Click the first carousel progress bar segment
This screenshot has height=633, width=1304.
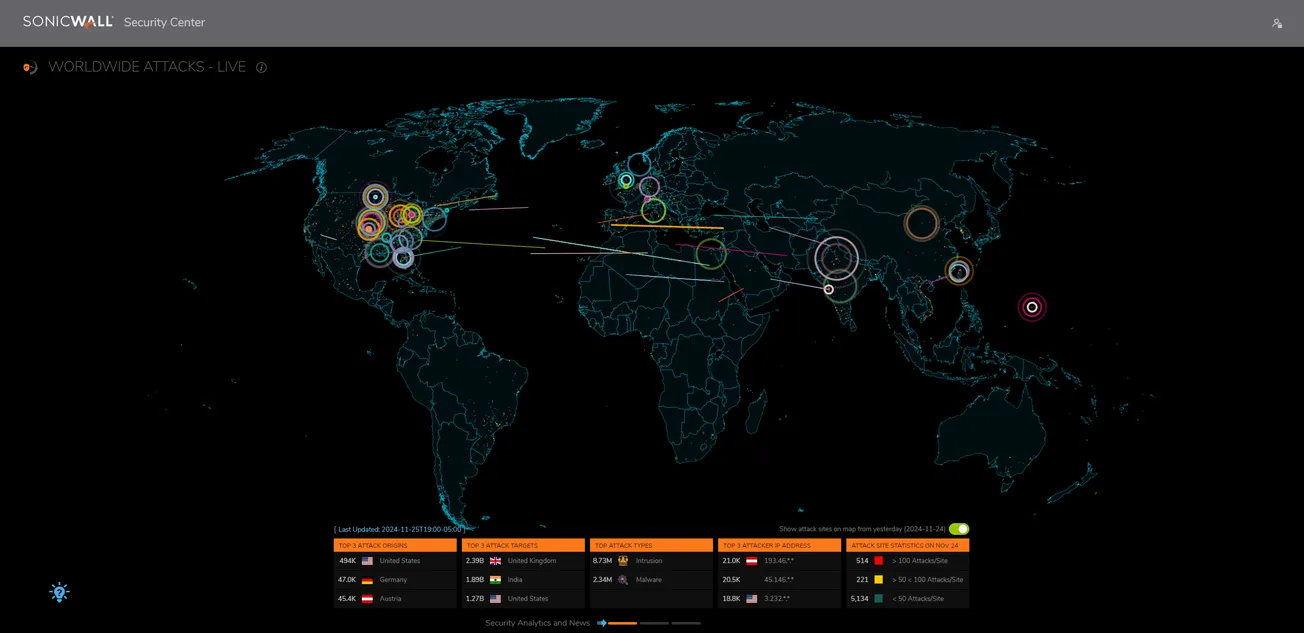[624, 622]
